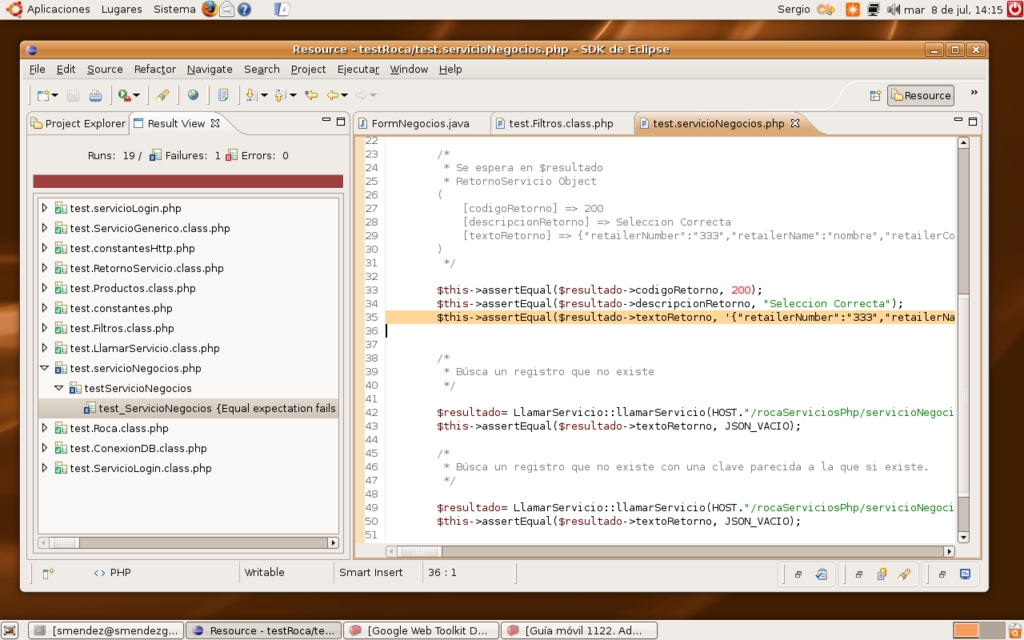Image resolution: width=1024 pixels, height=640 pixels.
Task: Collapse the testServicioNegocios tree node
Action: coord(59,388)
